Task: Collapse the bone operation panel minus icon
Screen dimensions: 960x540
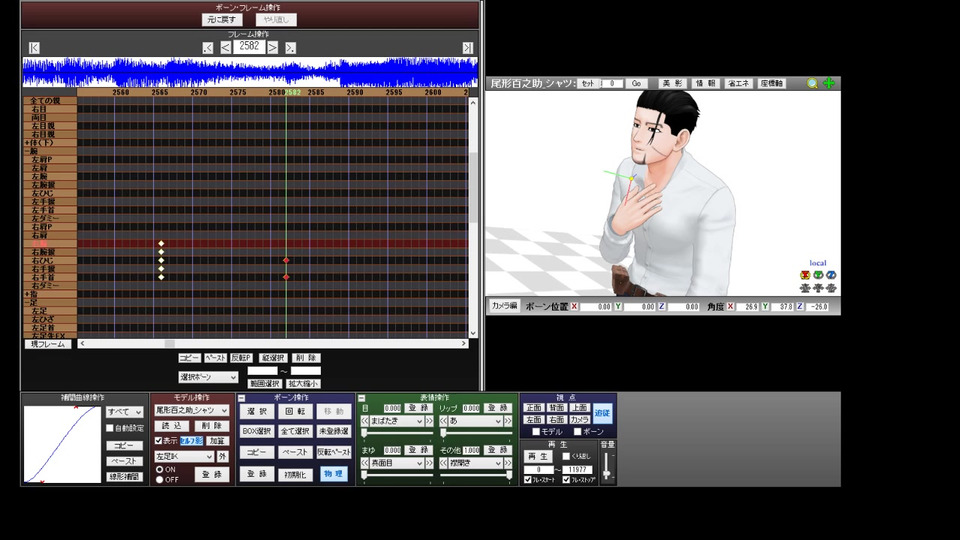Action: 242,398
